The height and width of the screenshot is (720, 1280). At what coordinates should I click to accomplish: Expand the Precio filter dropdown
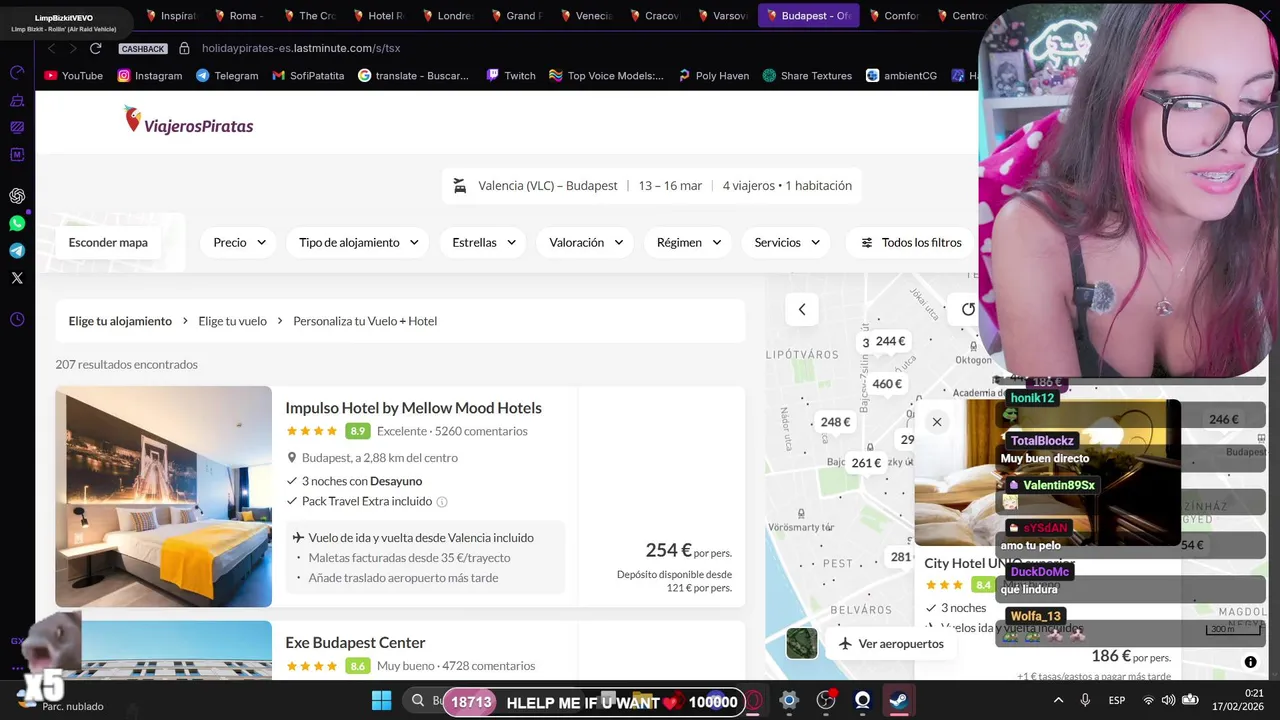coord(239,242)
